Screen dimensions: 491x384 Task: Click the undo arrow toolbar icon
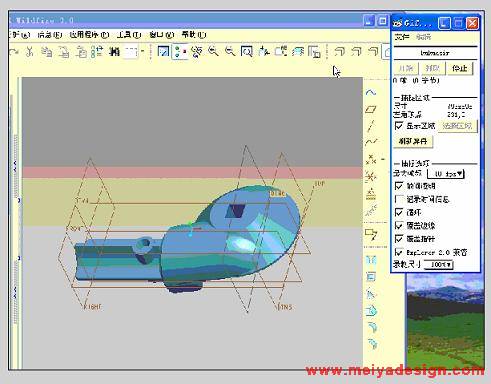click(x=13, y=52)
